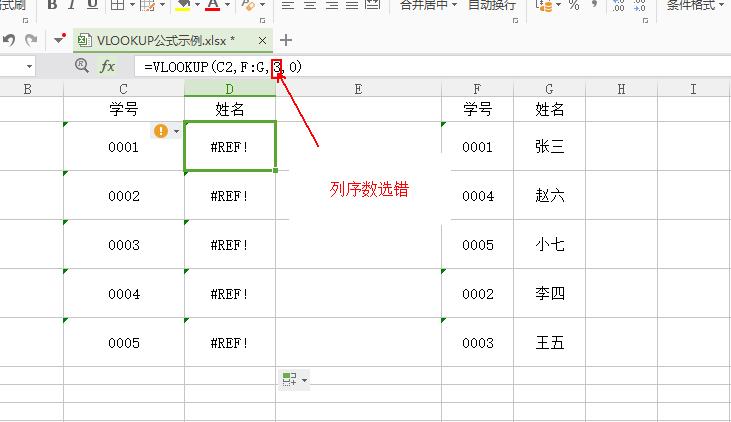Image resolution: width=731 pixels, height=422 pixels.
Task: Select column E header
Action: [358, 89]
